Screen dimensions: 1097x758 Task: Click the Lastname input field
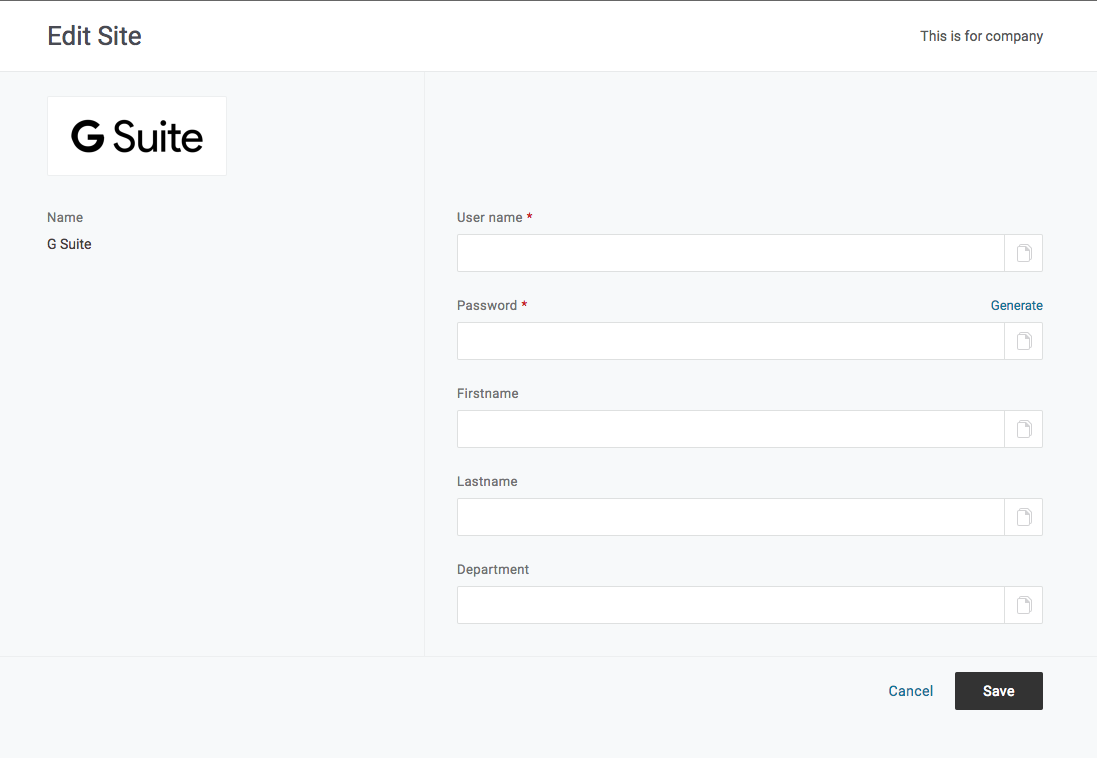pos(730,517)
